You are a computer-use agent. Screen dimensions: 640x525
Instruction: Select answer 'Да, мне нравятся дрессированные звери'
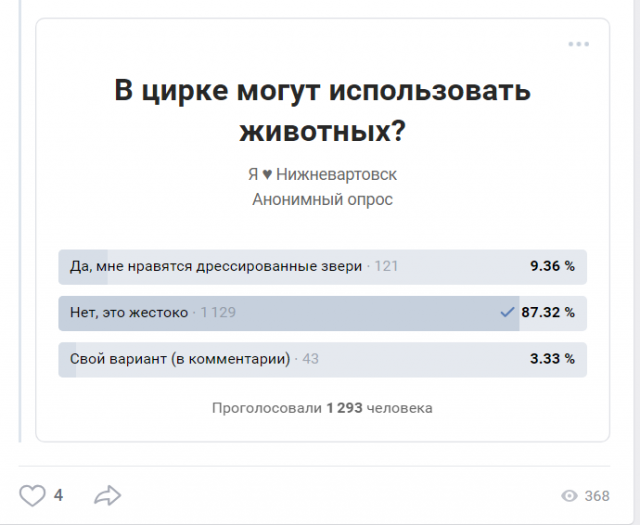[x=322, y=267]
